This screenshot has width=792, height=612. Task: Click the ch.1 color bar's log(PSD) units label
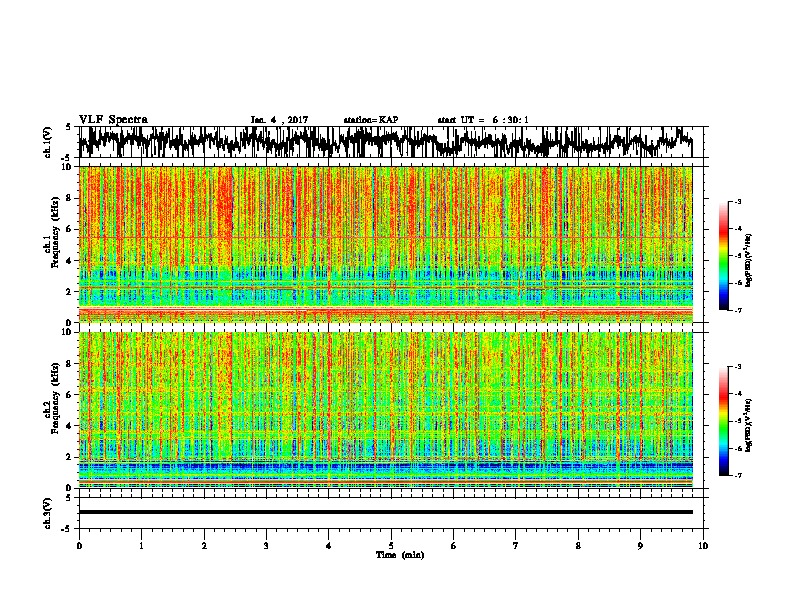(749, 261)
